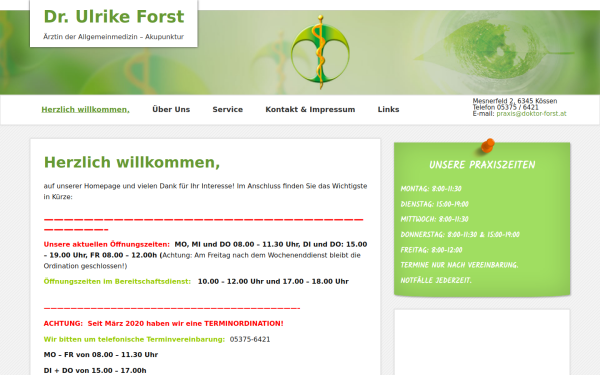
Task: Click the caduceus logo in the header
Action: tap(320, 52)
